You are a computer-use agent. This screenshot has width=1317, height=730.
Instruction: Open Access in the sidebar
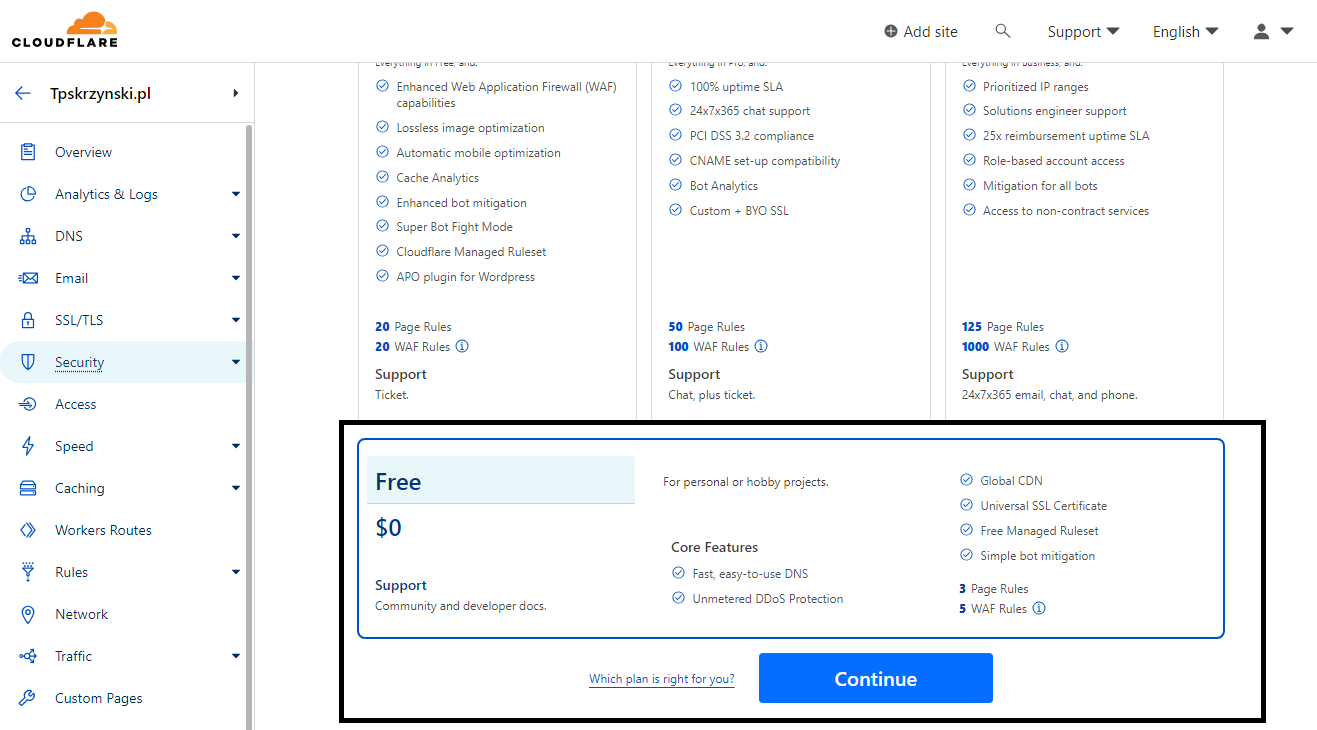click(76, 404)
